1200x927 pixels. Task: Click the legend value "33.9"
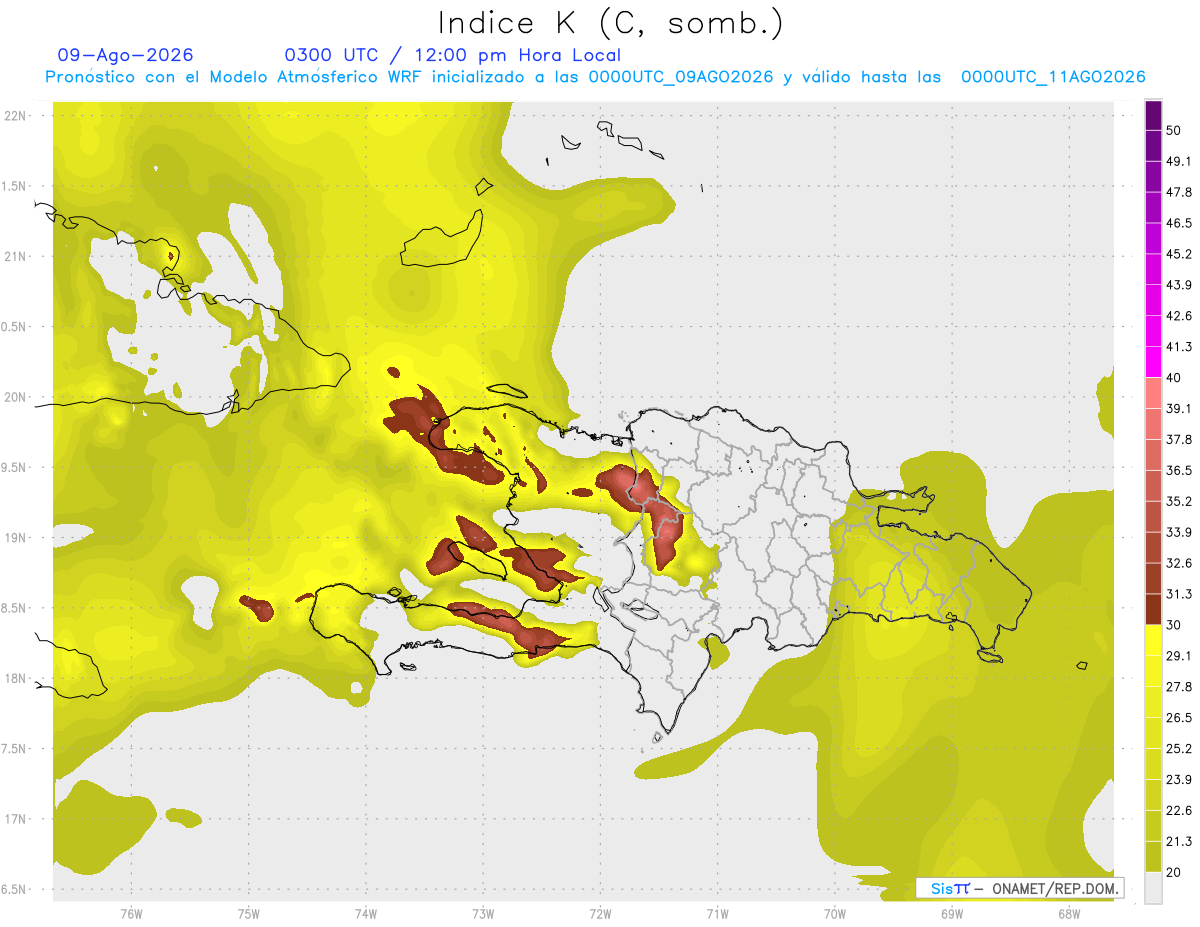(x=1179, y=532)
